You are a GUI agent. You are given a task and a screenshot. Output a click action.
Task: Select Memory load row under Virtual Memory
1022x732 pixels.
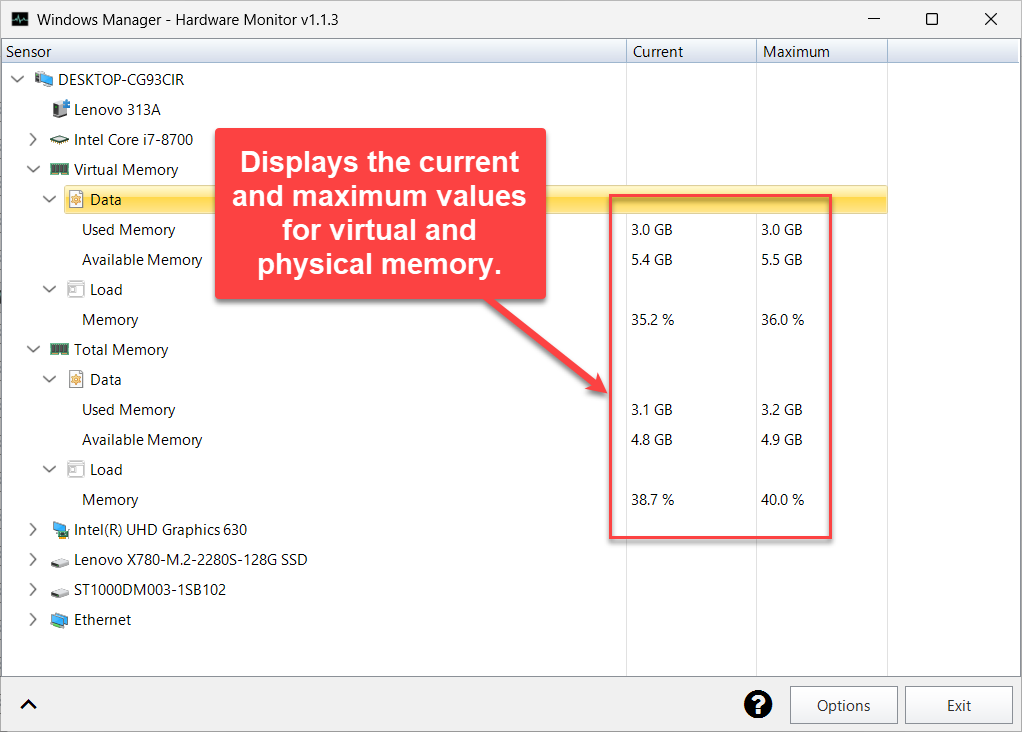point(110,319)
